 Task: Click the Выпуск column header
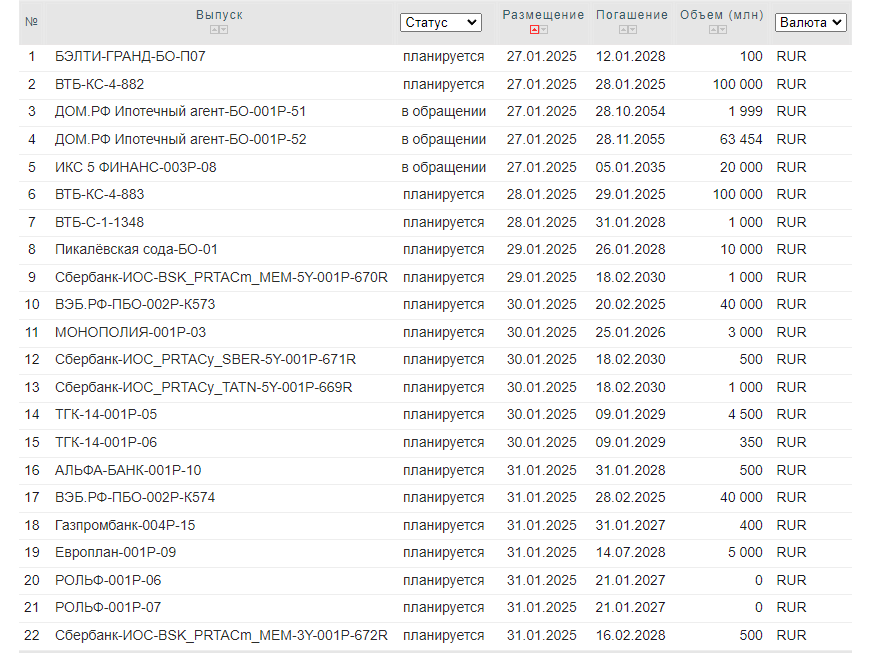click(x=219, y=15)
